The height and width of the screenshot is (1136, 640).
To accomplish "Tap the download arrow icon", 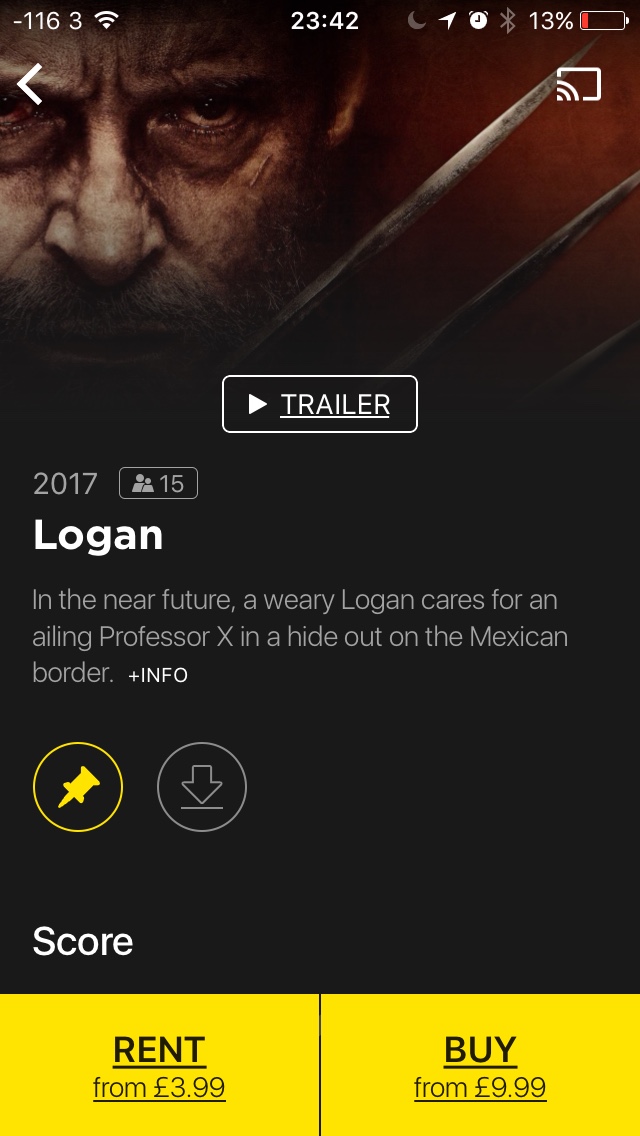I will (x=201, y=786).
